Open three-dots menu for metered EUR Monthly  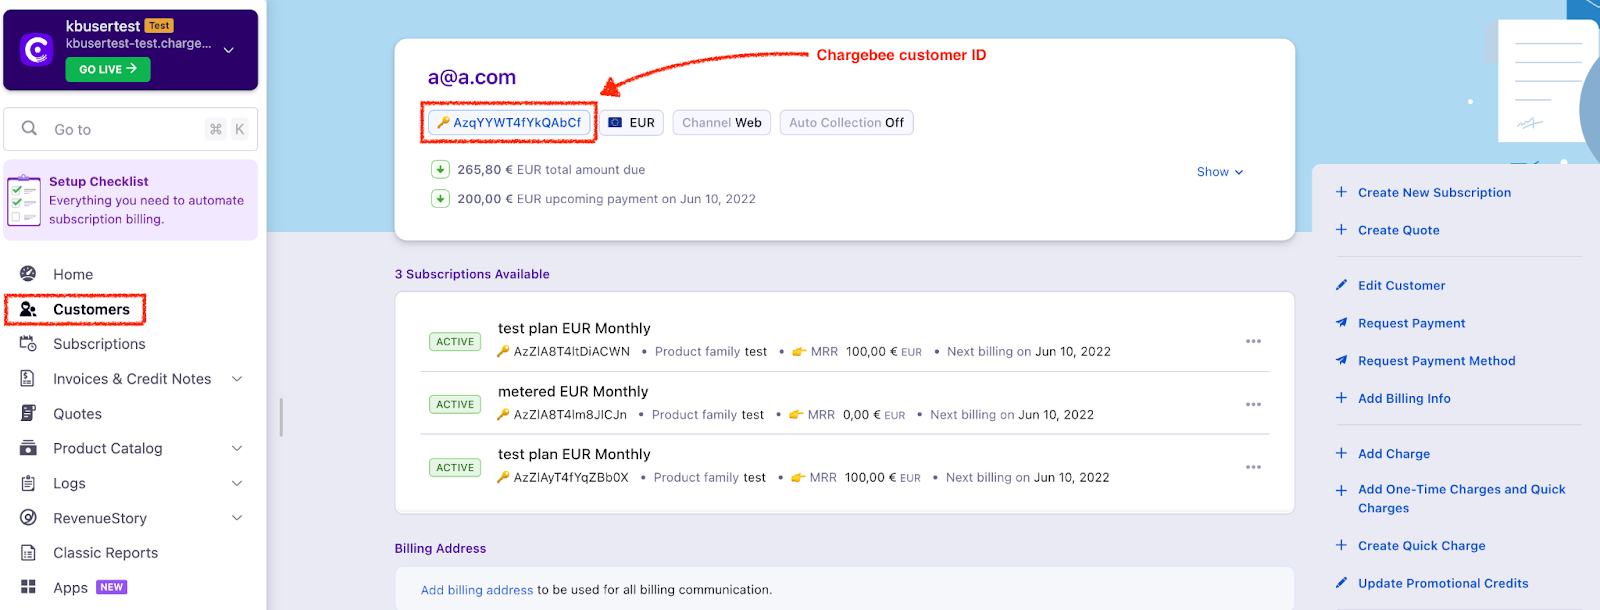1253,405
